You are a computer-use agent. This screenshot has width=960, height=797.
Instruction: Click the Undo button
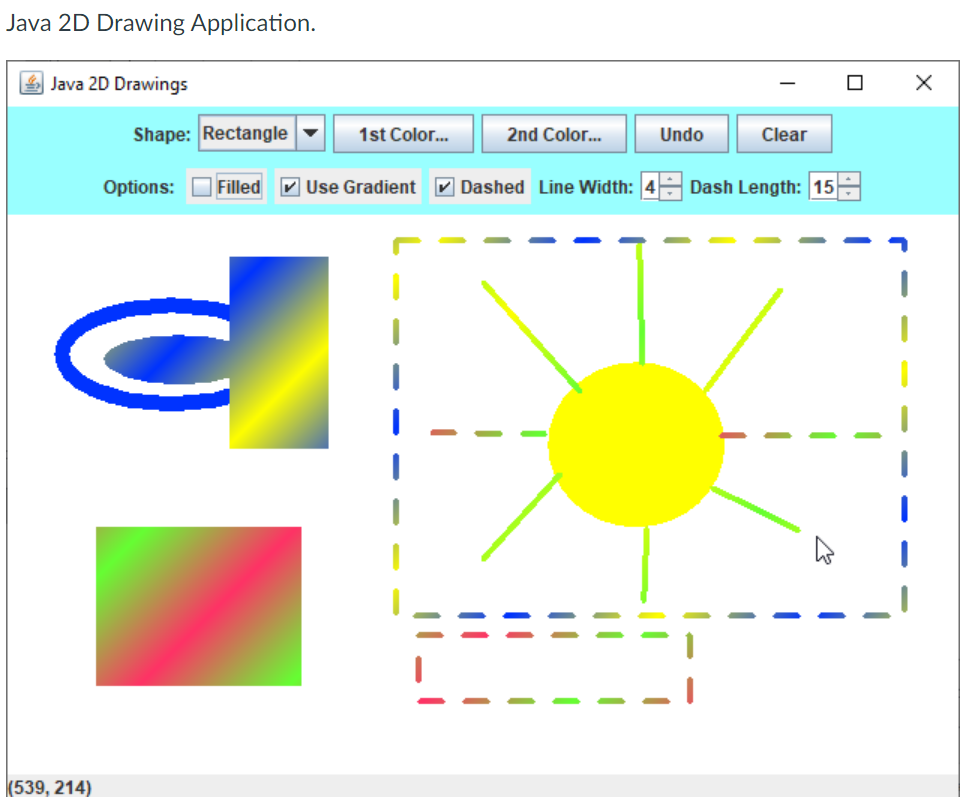681,133
